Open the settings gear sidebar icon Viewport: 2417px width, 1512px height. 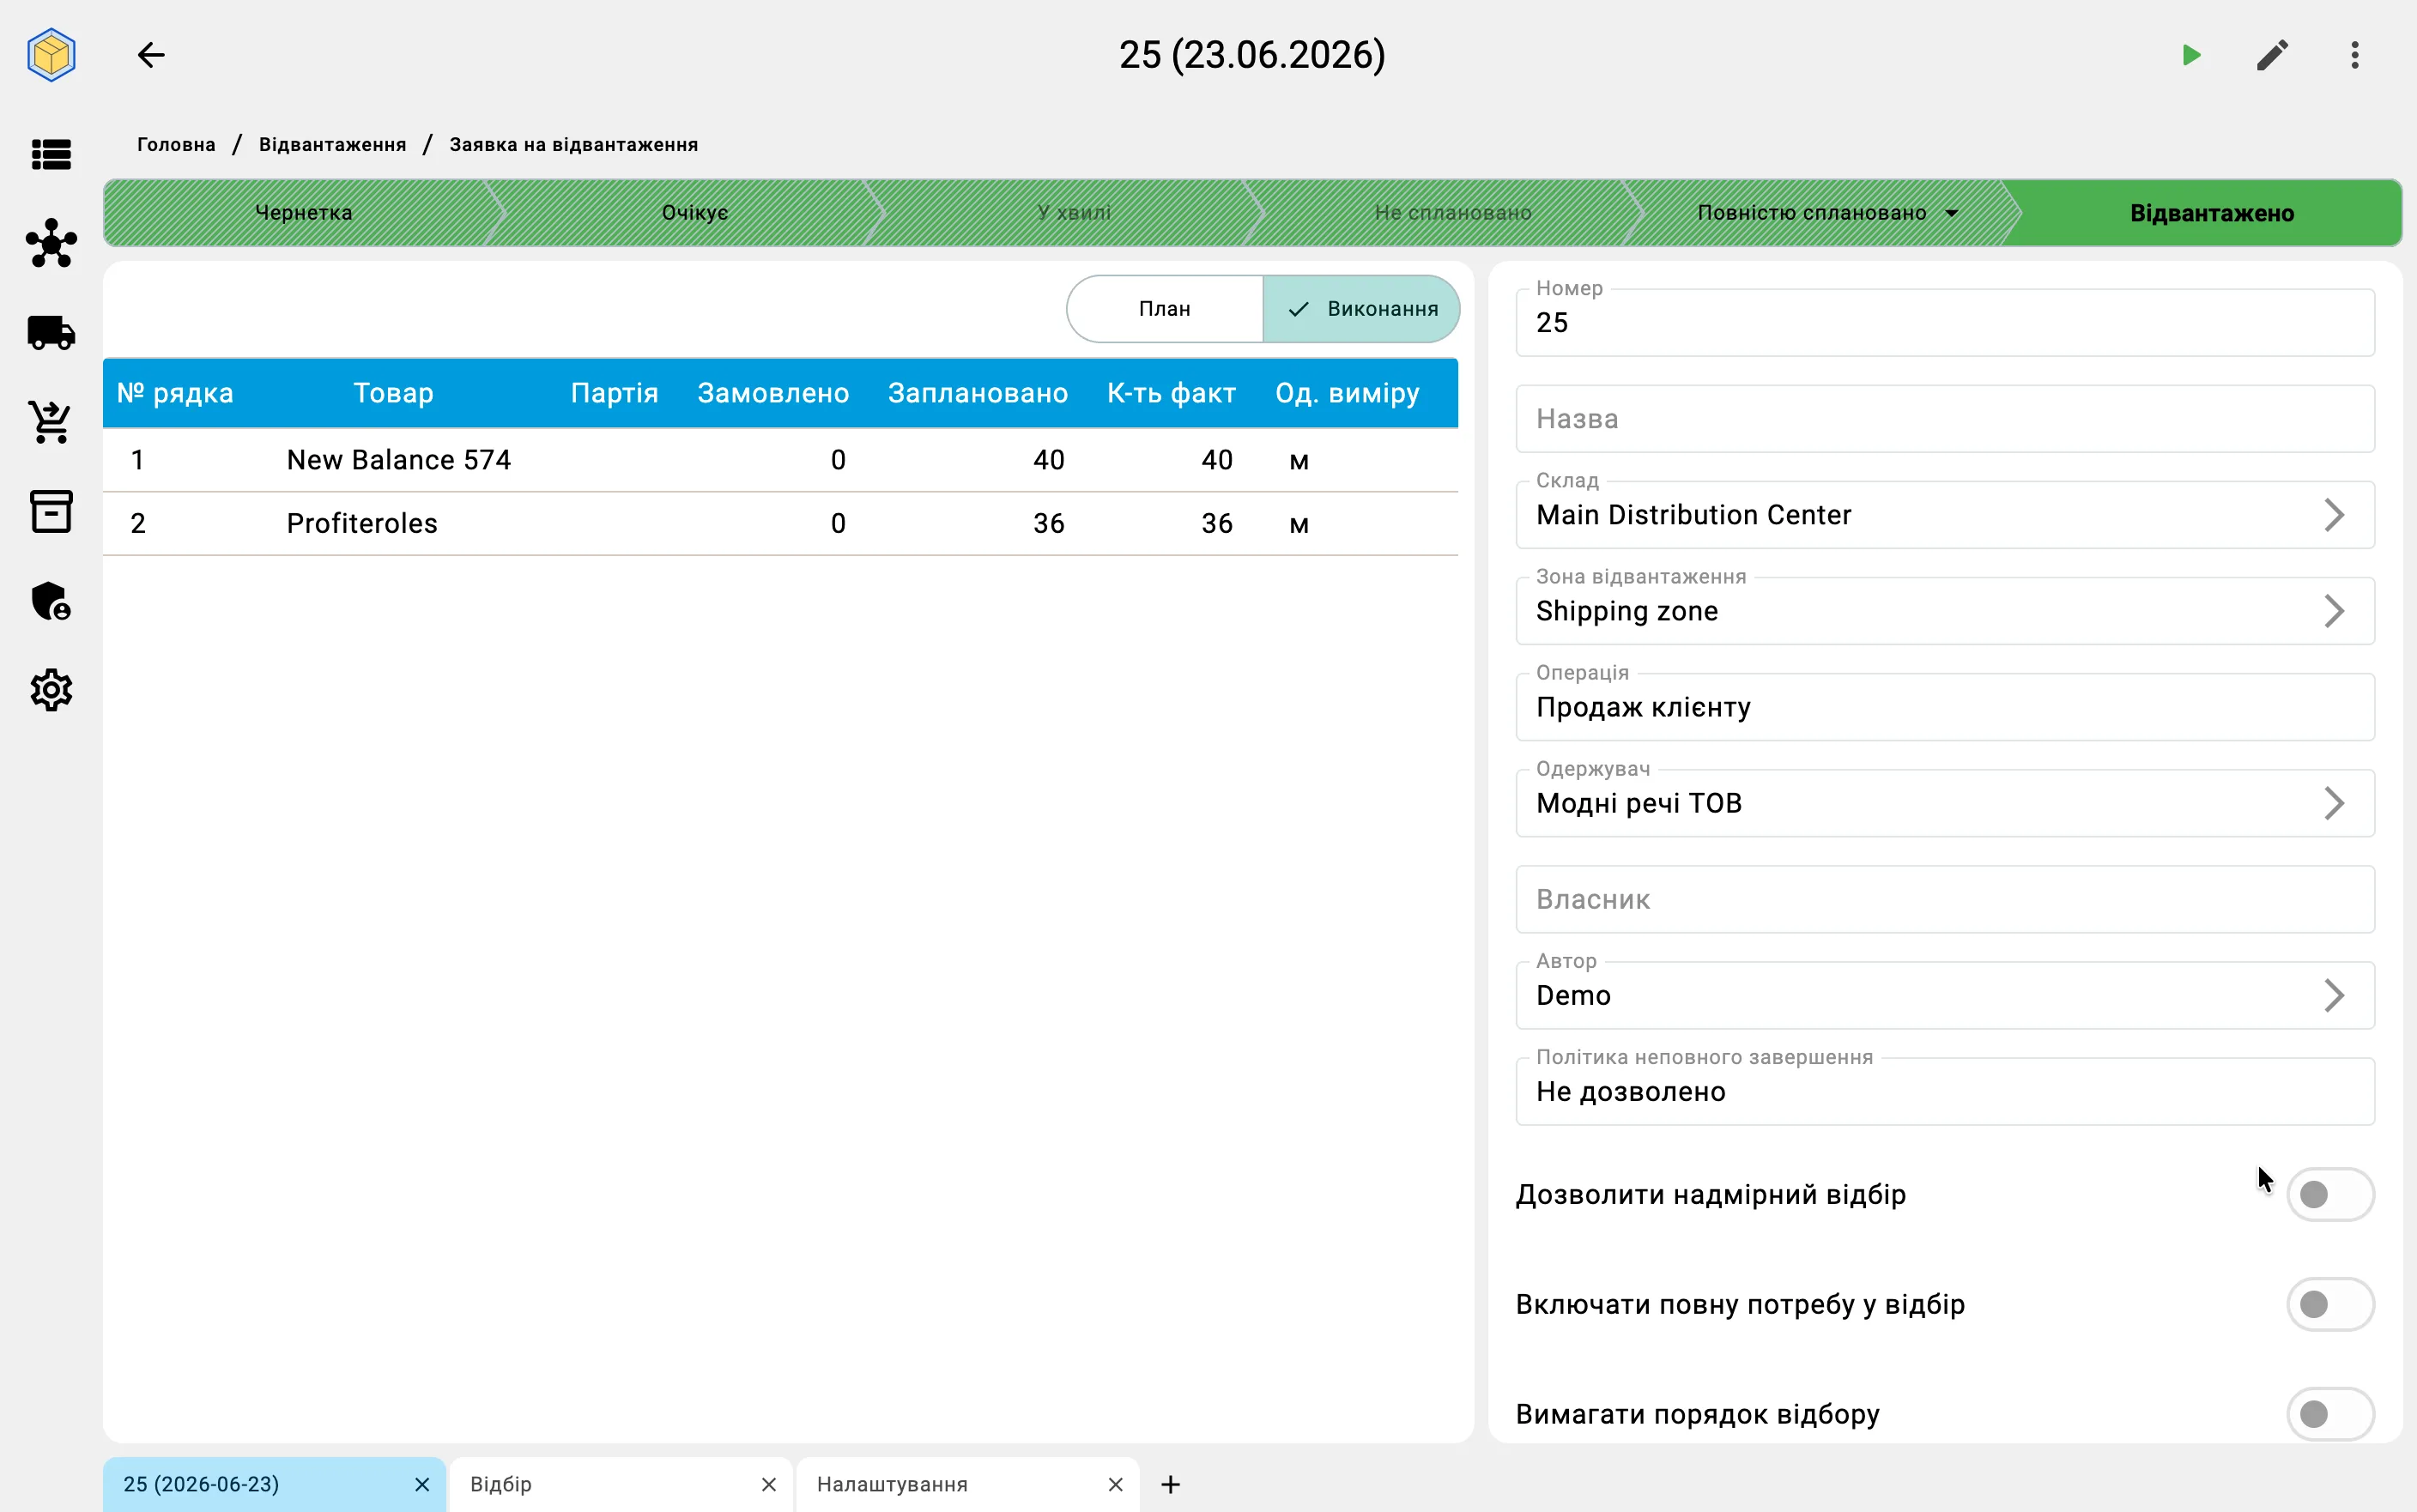coord(51,690)
